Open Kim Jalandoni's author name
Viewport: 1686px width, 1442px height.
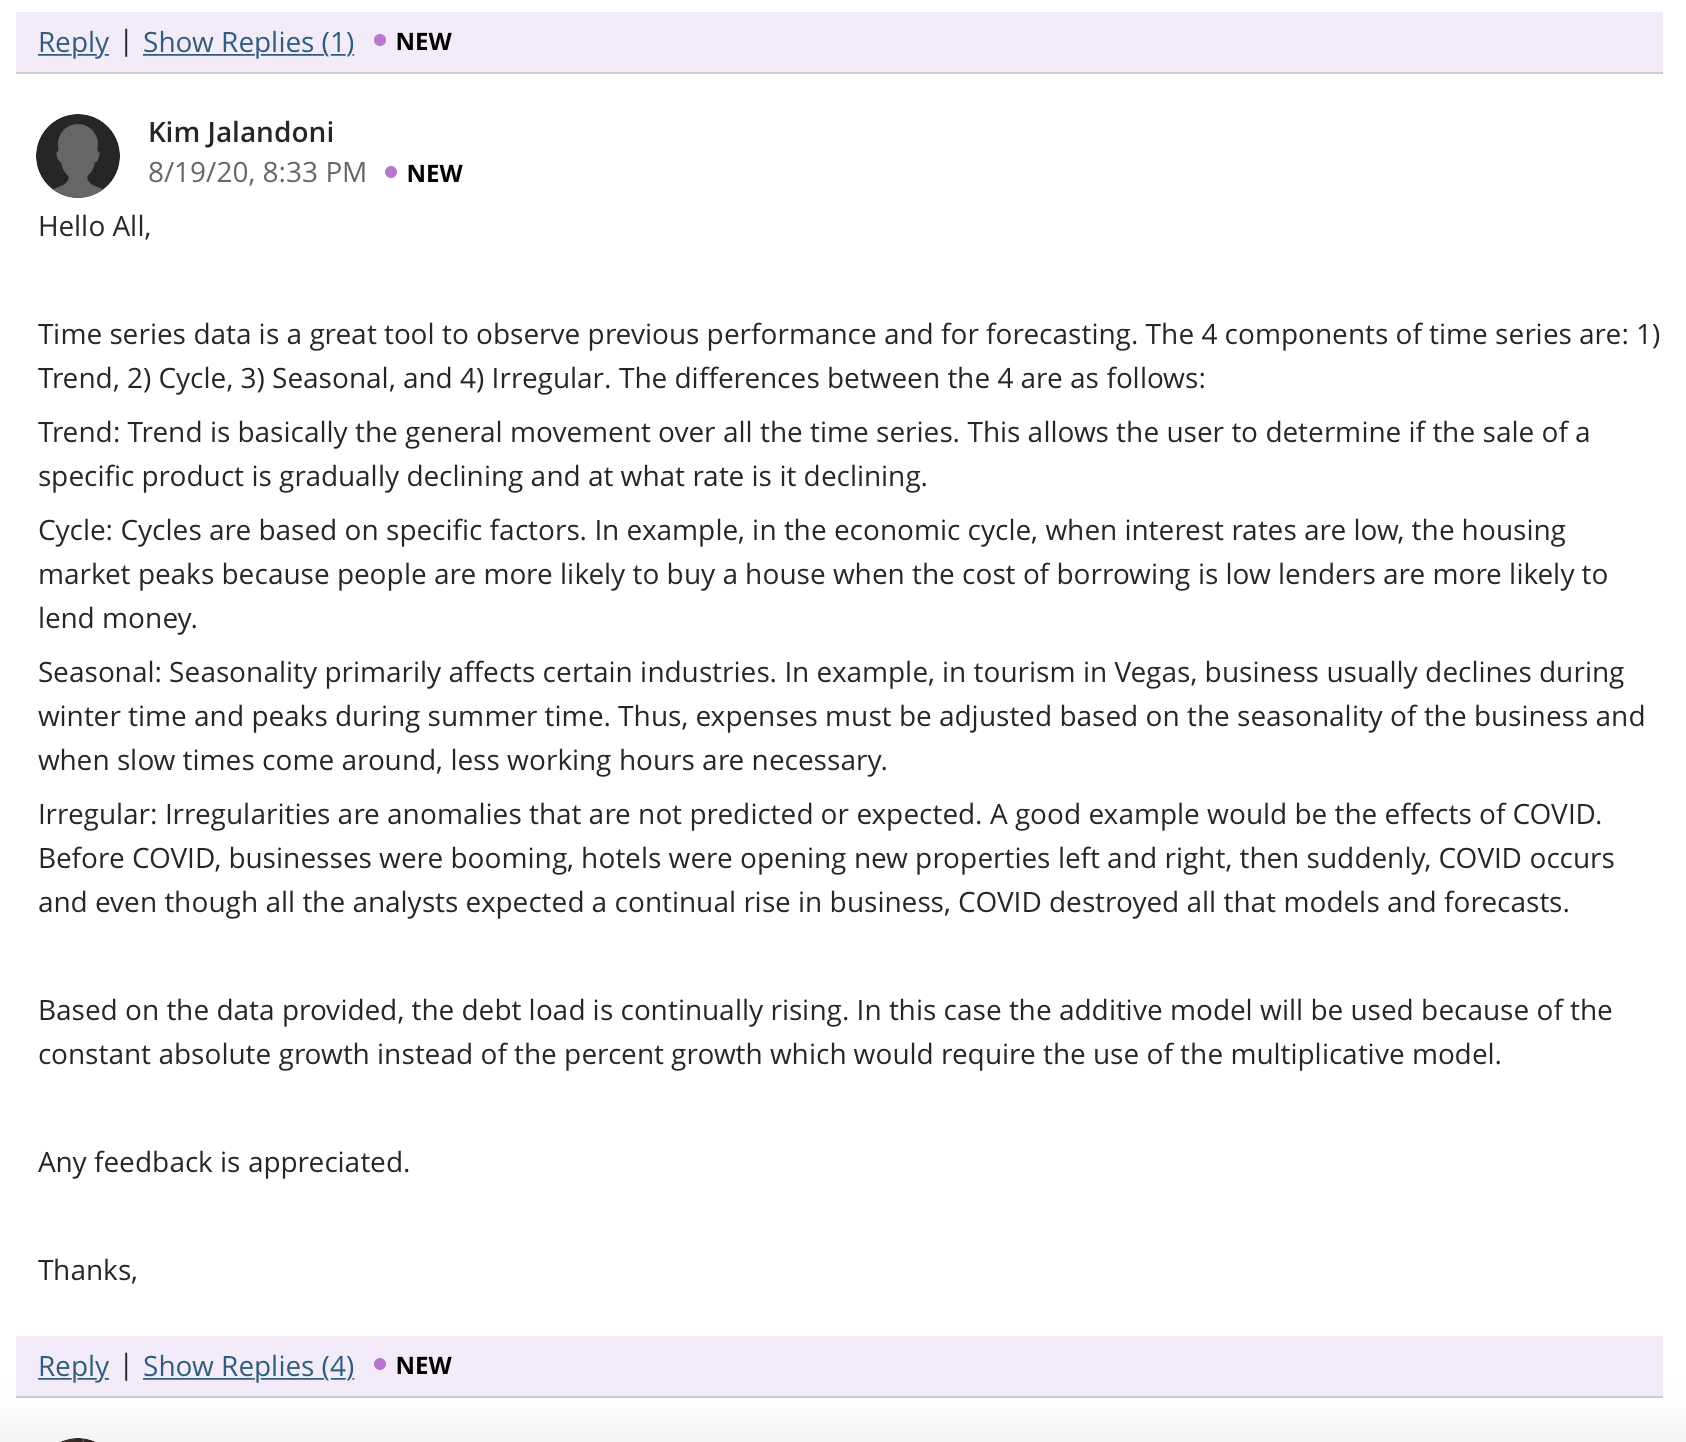241,132
